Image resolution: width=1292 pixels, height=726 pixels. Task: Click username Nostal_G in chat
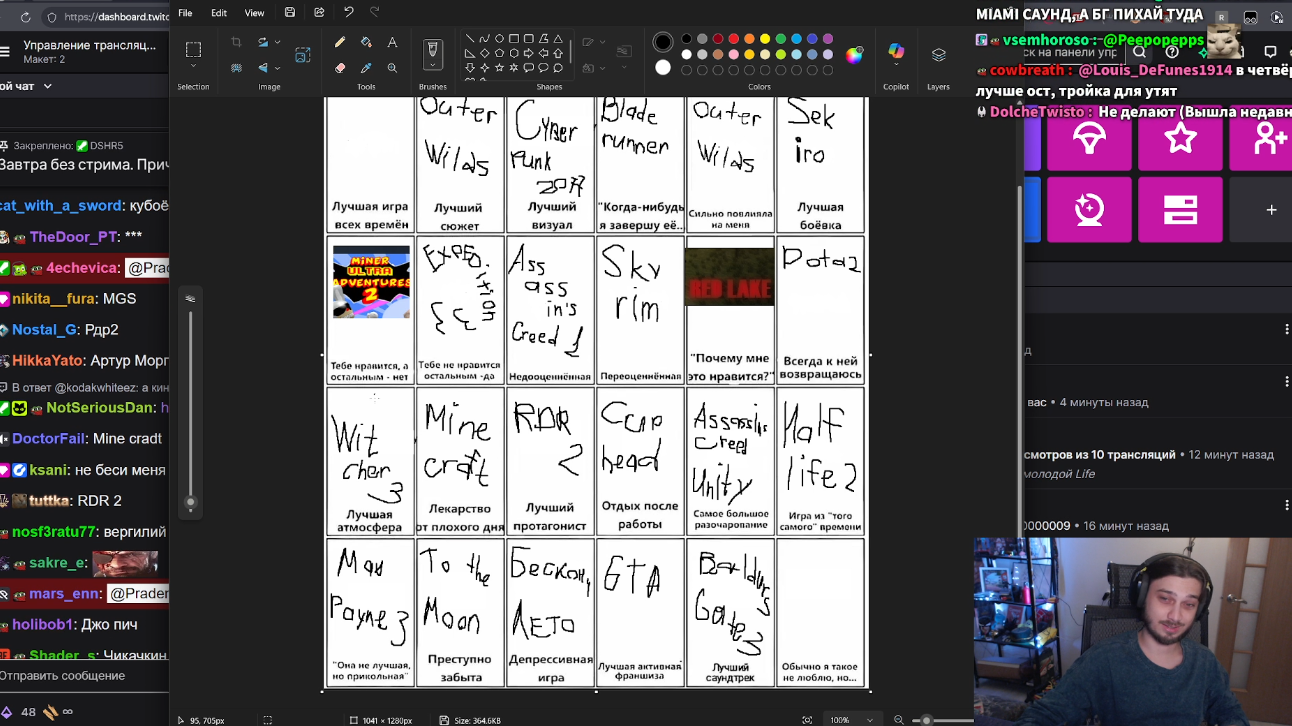pos(44,330)
